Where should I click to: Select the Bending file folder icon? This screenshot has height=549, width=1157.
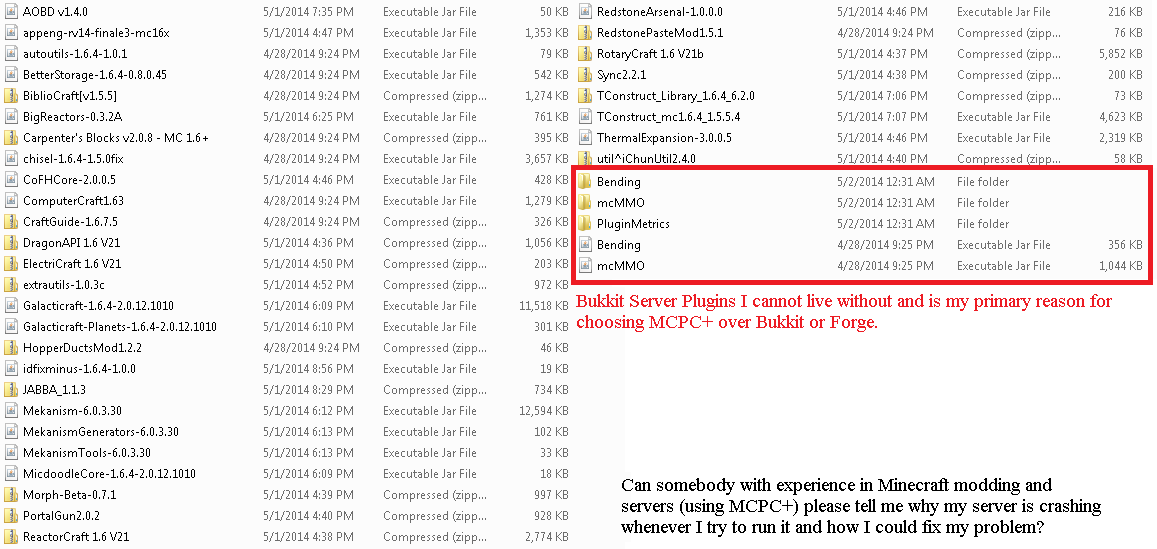(584, 182)
